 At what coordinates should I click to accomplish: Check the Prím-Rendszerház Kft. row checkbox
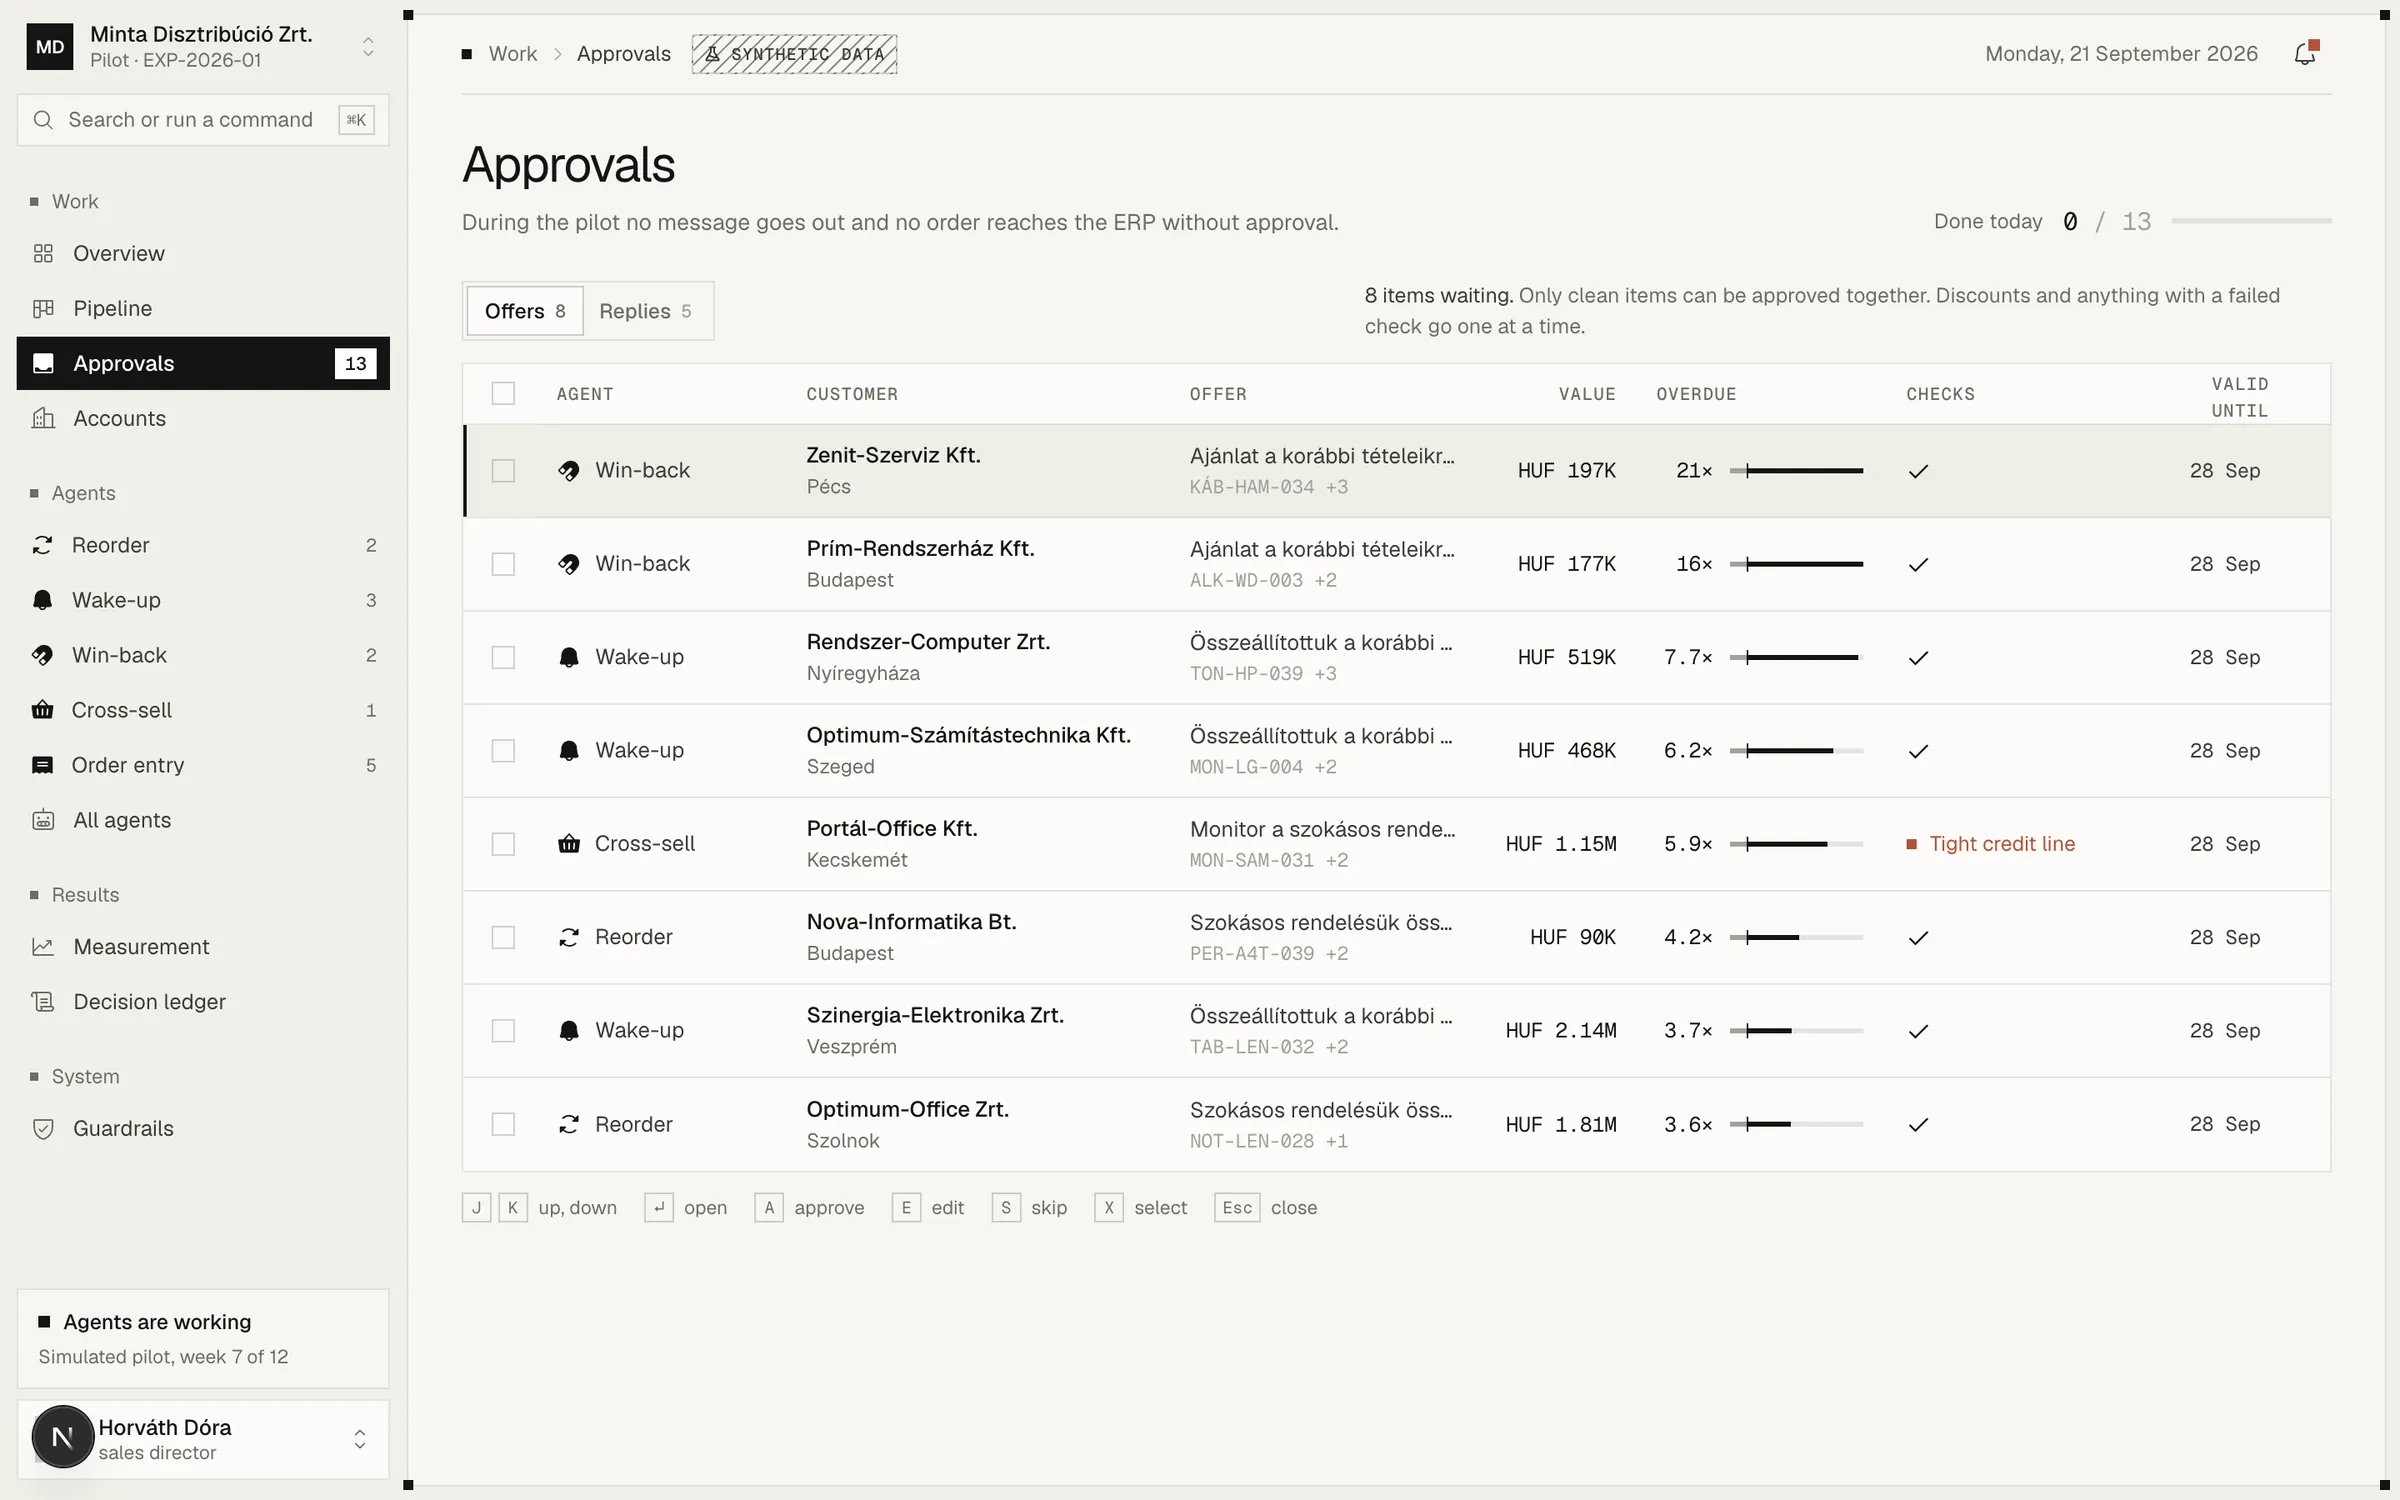503,564
